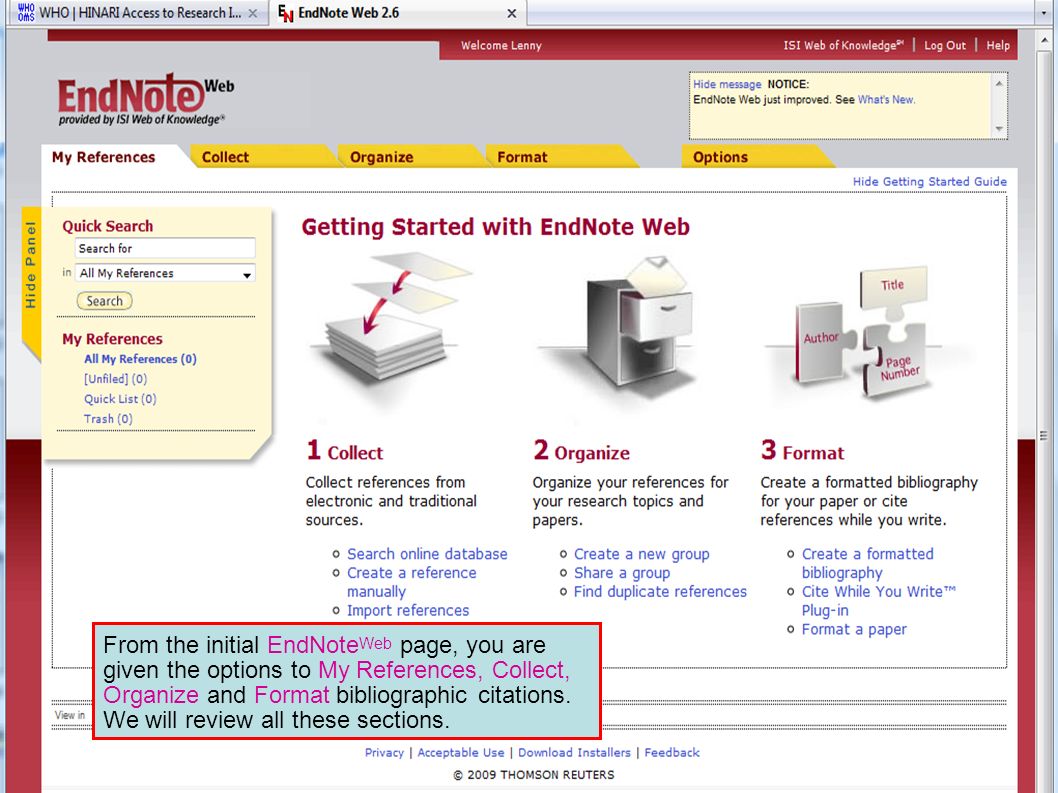Click Create a formatted bibliography link

(868, 563)
